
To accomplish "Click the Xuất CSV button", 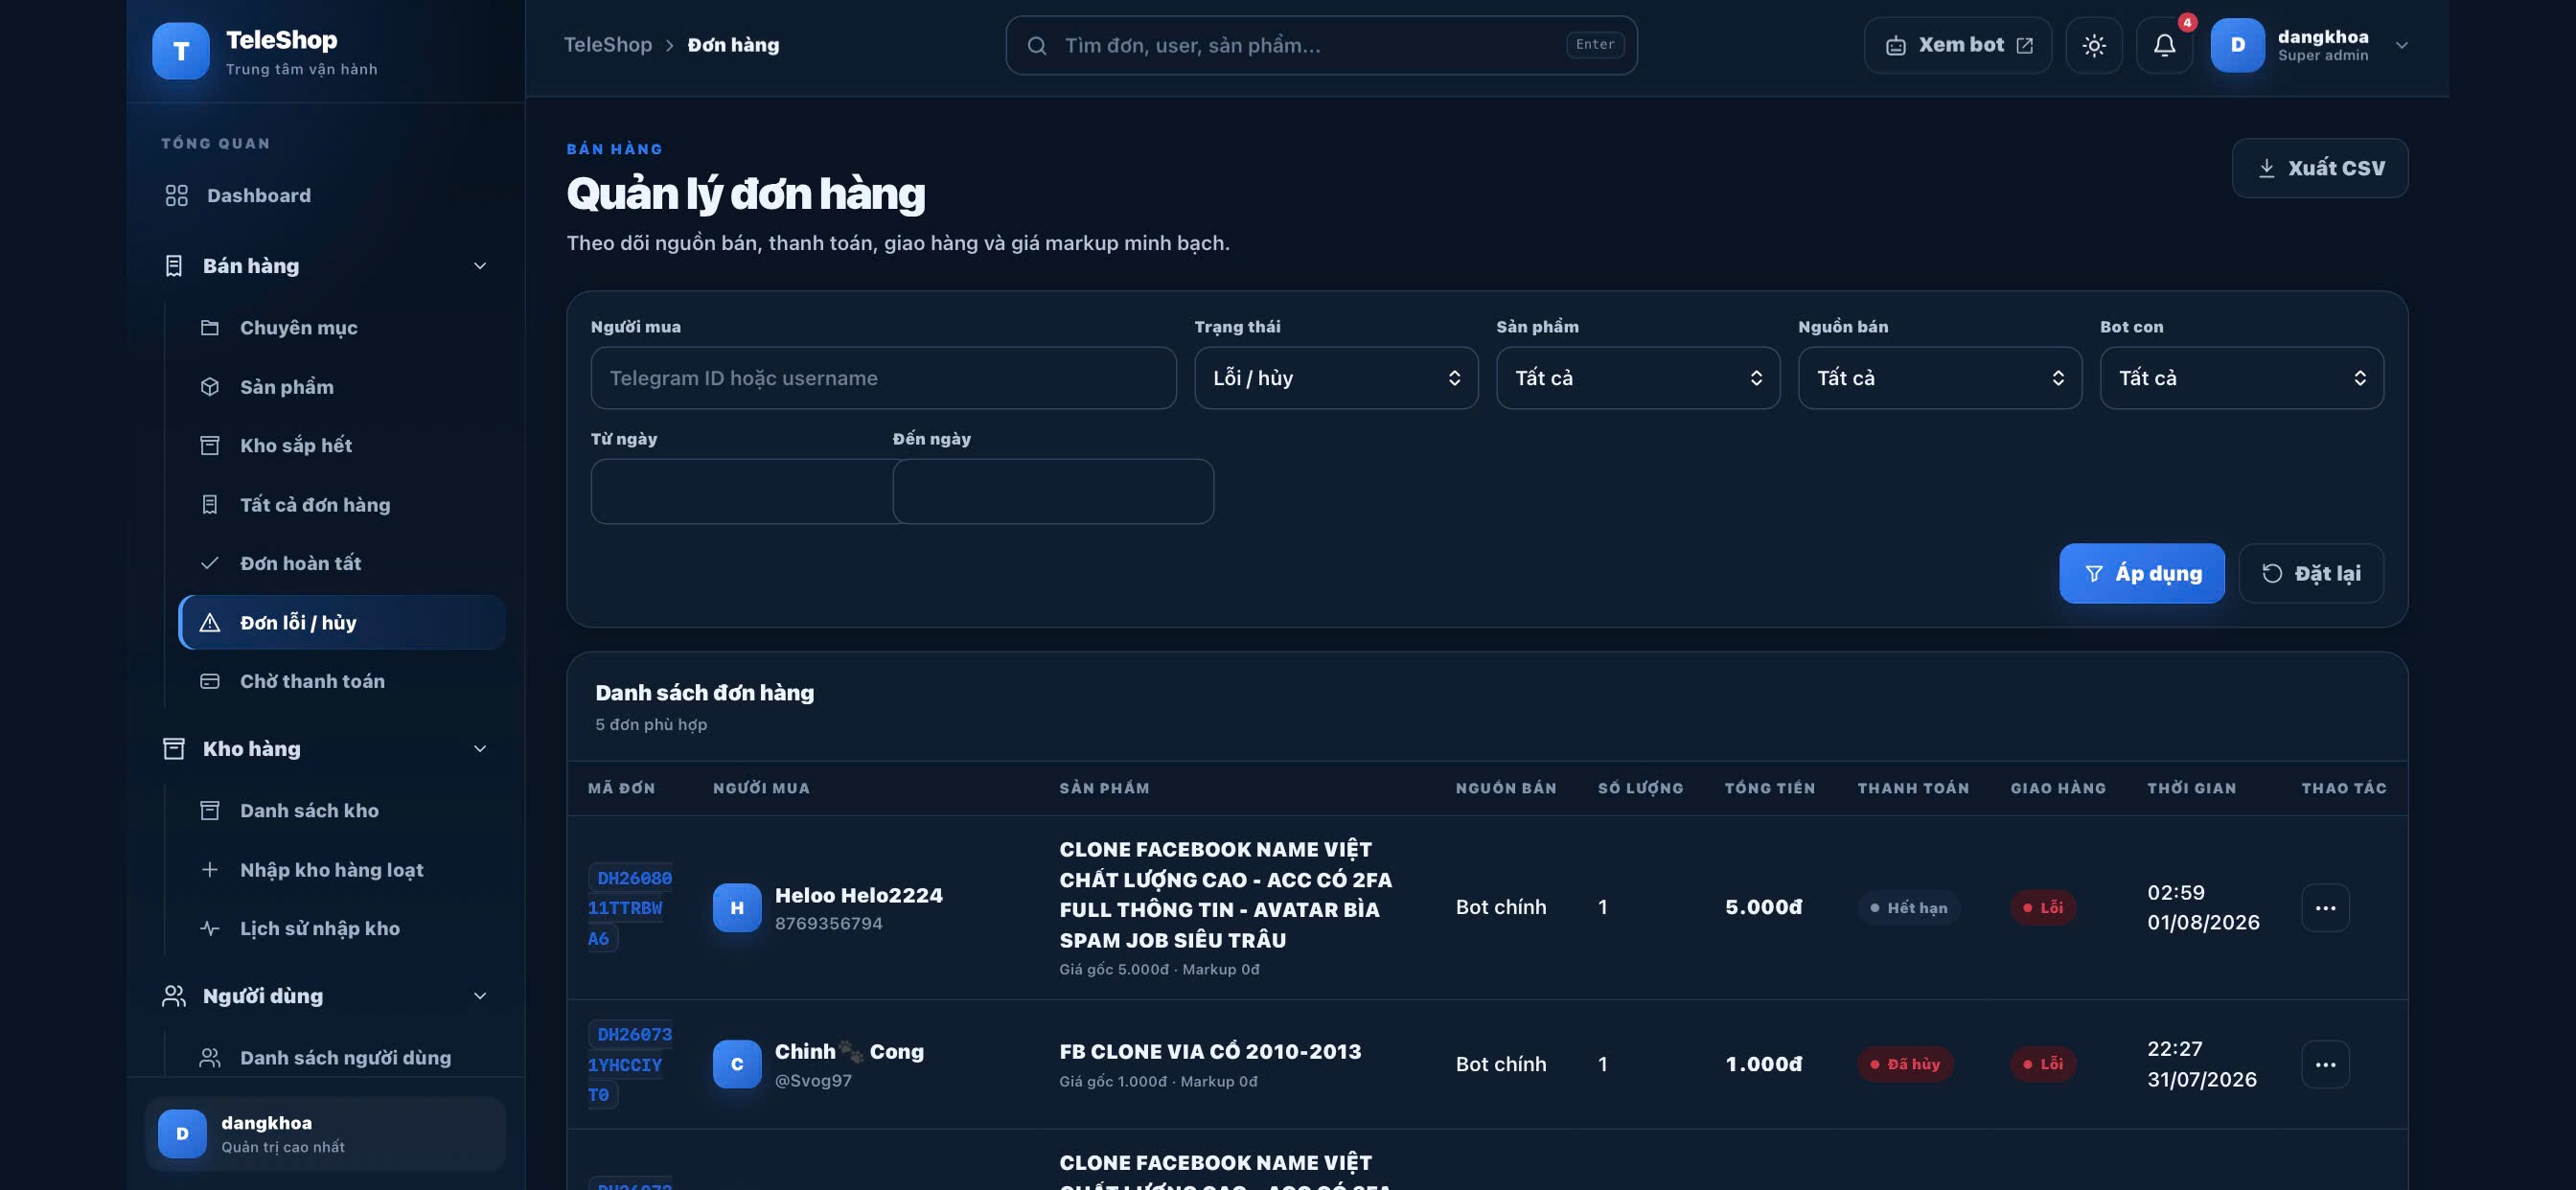I will [x=2320, y=168].
